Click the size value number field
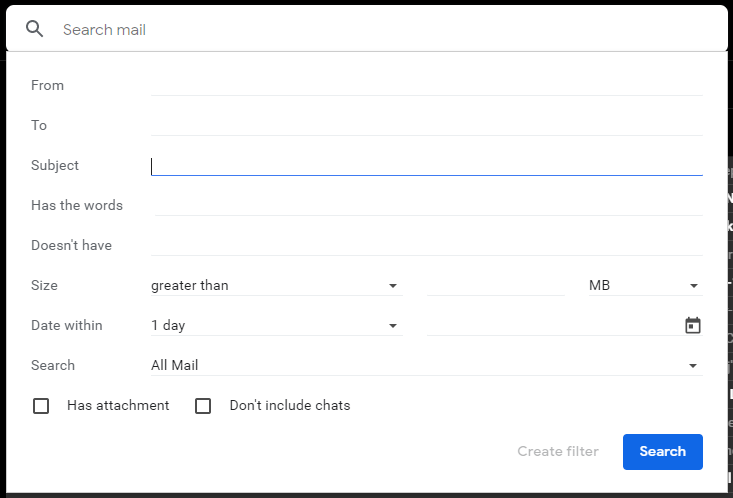This screenshot has width=733, height=498. (496, 285)
